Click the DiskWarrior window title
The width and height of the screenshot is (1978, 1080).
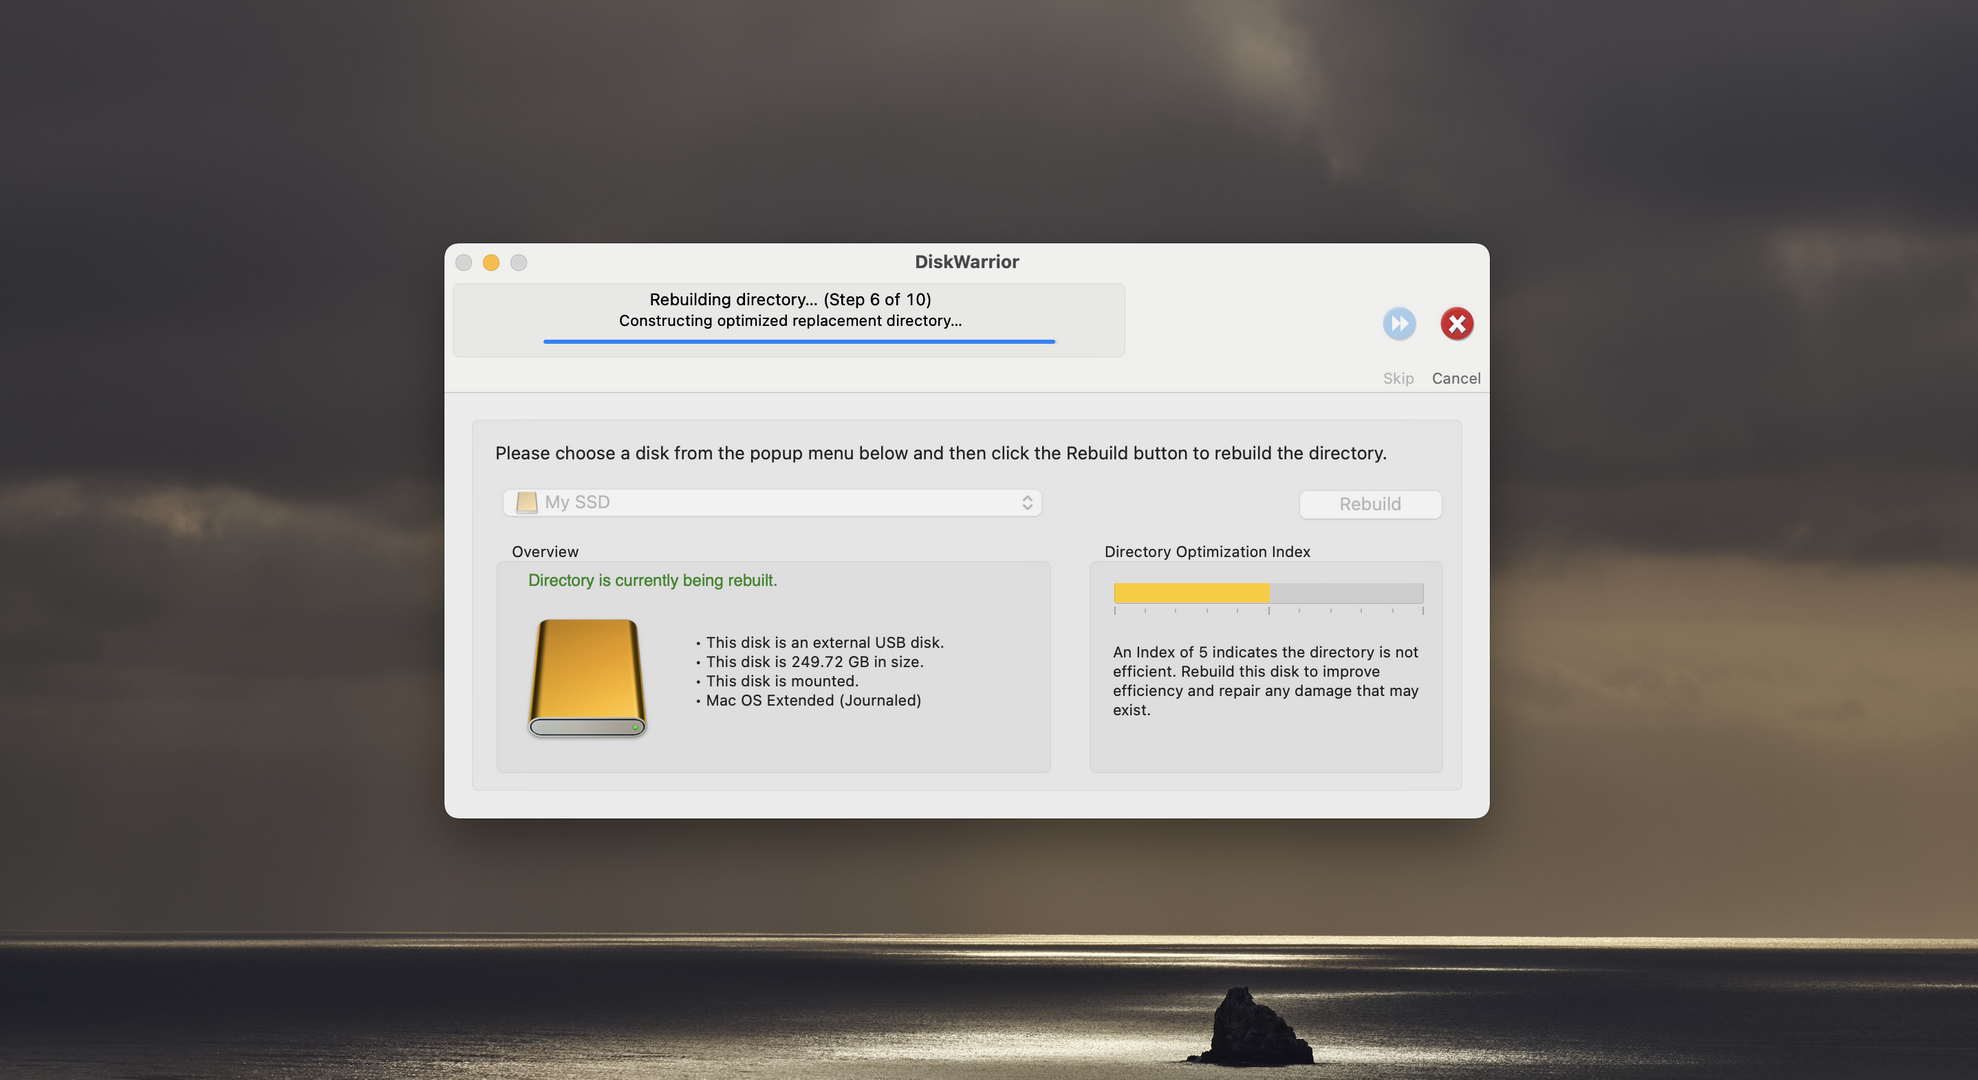(966, 262)
